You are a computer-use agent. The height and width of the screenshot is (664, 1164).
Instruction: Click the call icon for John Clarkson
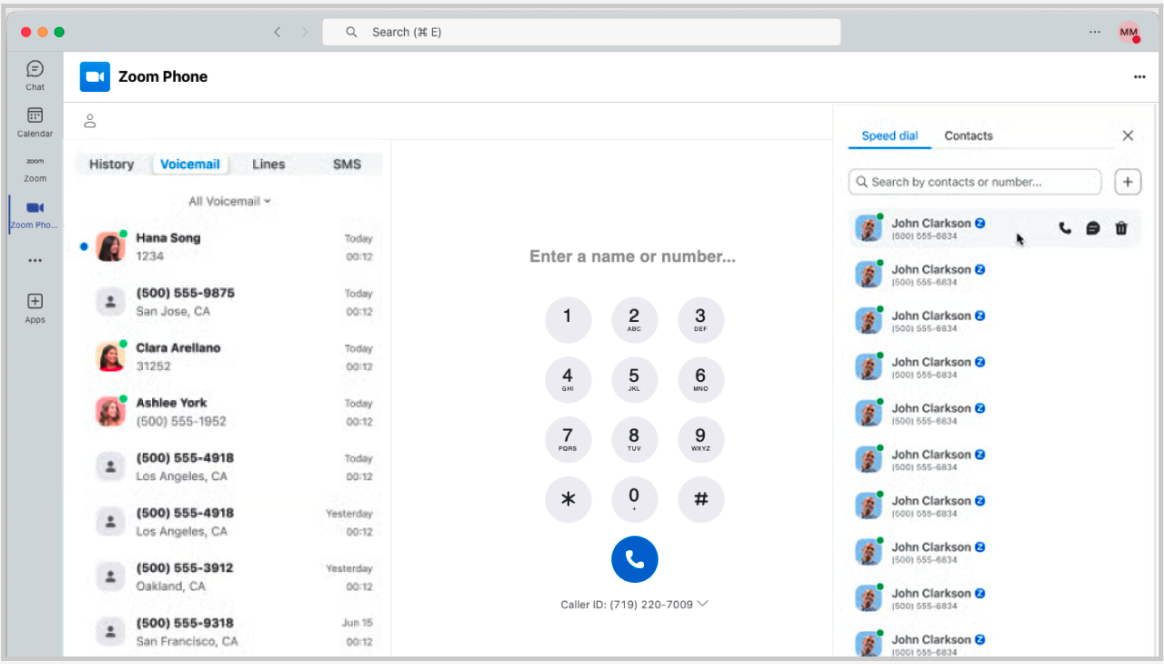tap(1065, 228)
